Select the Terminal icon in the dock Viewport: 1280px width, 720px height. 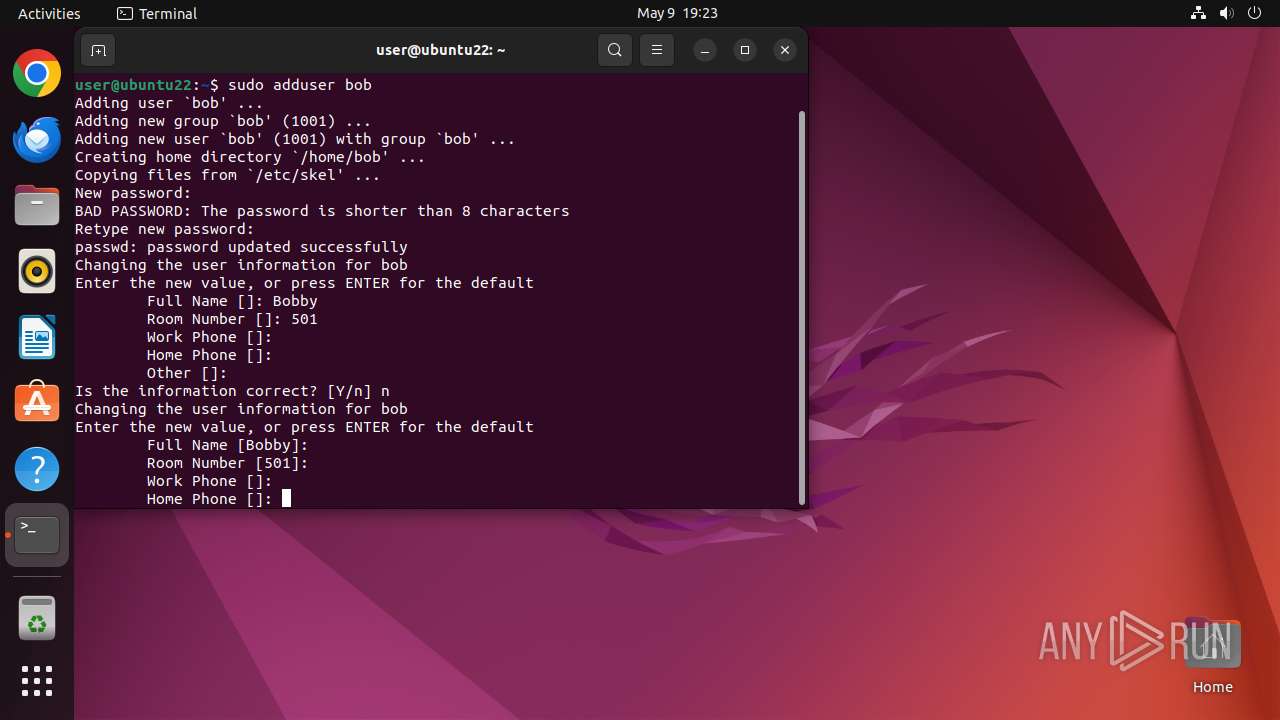coord(37,535)
